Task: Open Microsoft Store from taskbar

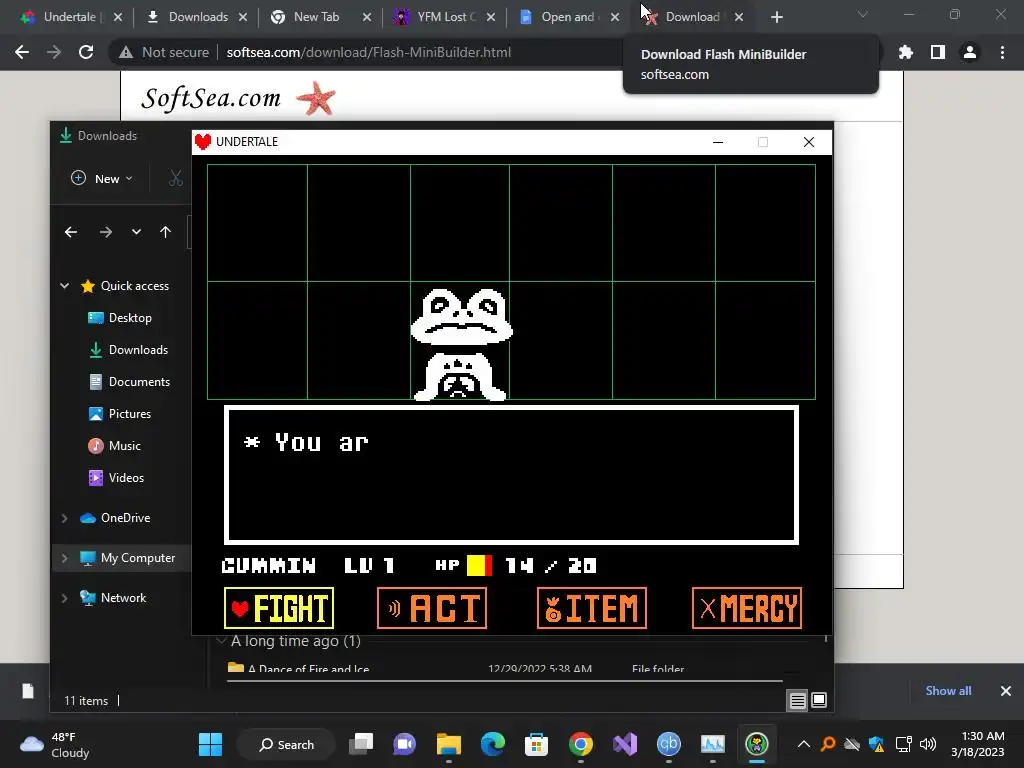Action: point(536,744)
